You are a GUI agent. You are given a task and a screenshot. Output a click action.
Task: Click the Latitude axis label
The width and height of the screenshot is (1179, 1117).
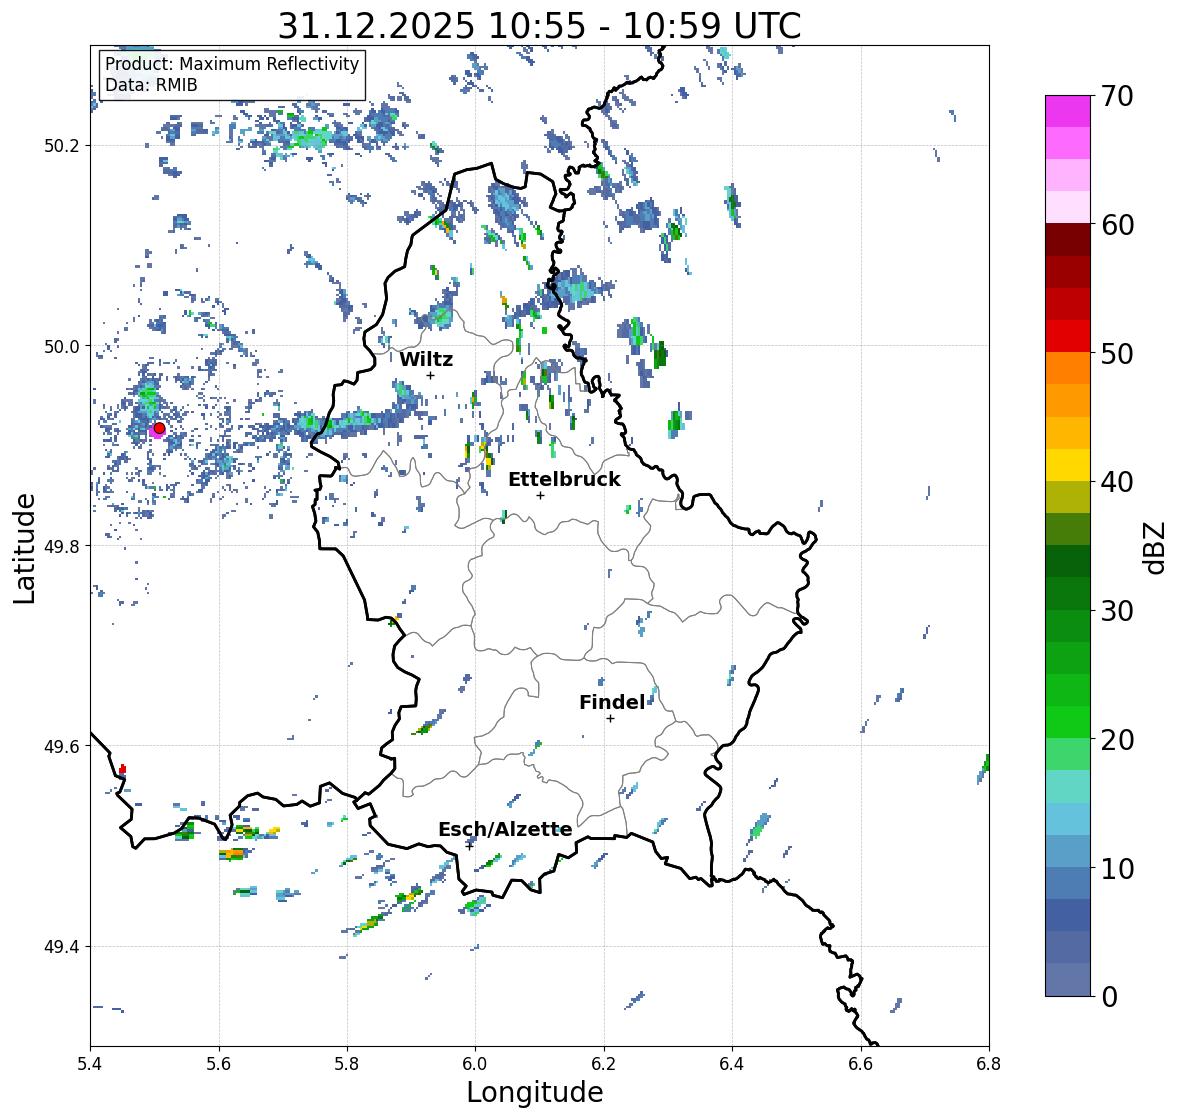(24, 548)
